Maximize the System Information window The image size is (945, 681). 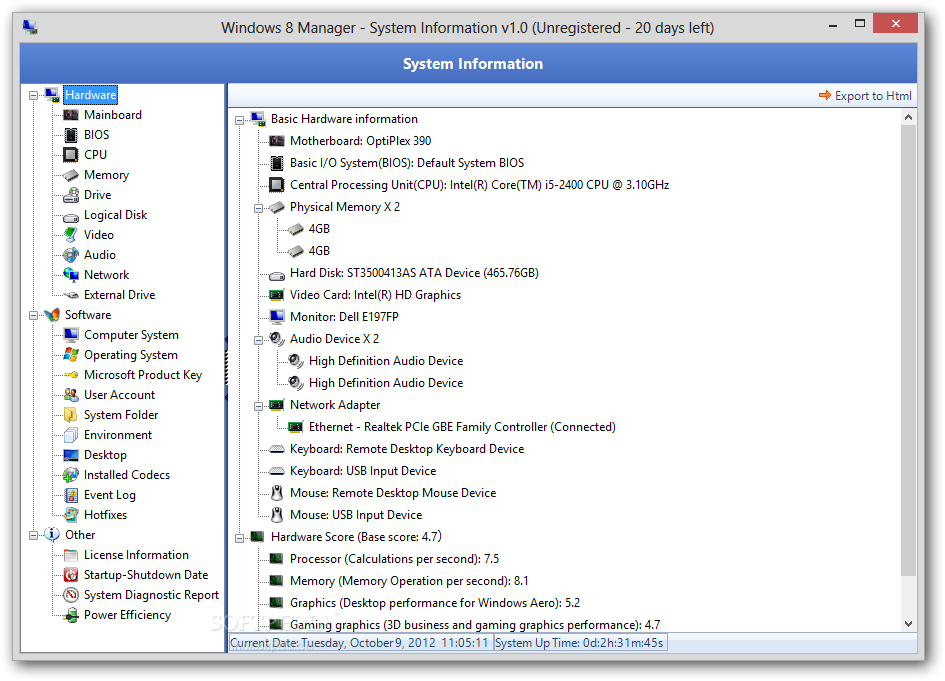click(859, 24)
